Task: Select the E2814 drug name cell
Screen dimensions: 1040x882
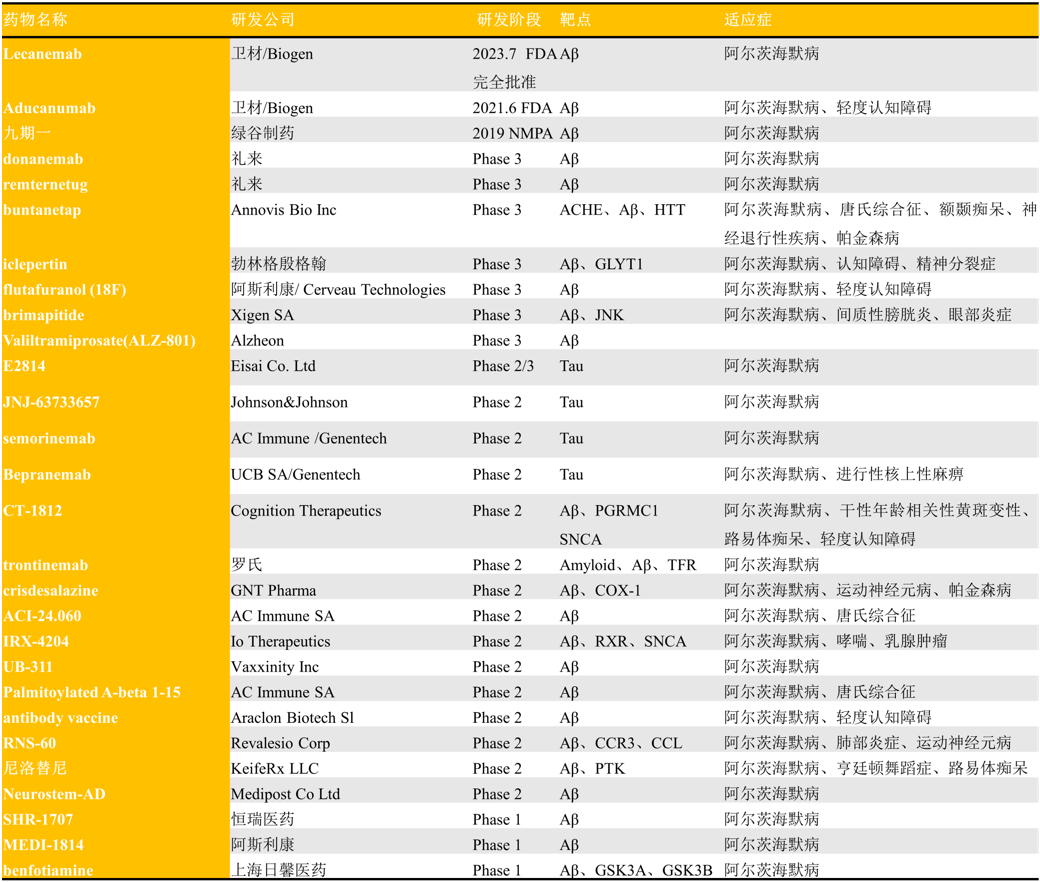Action: (x=25, y=366)
